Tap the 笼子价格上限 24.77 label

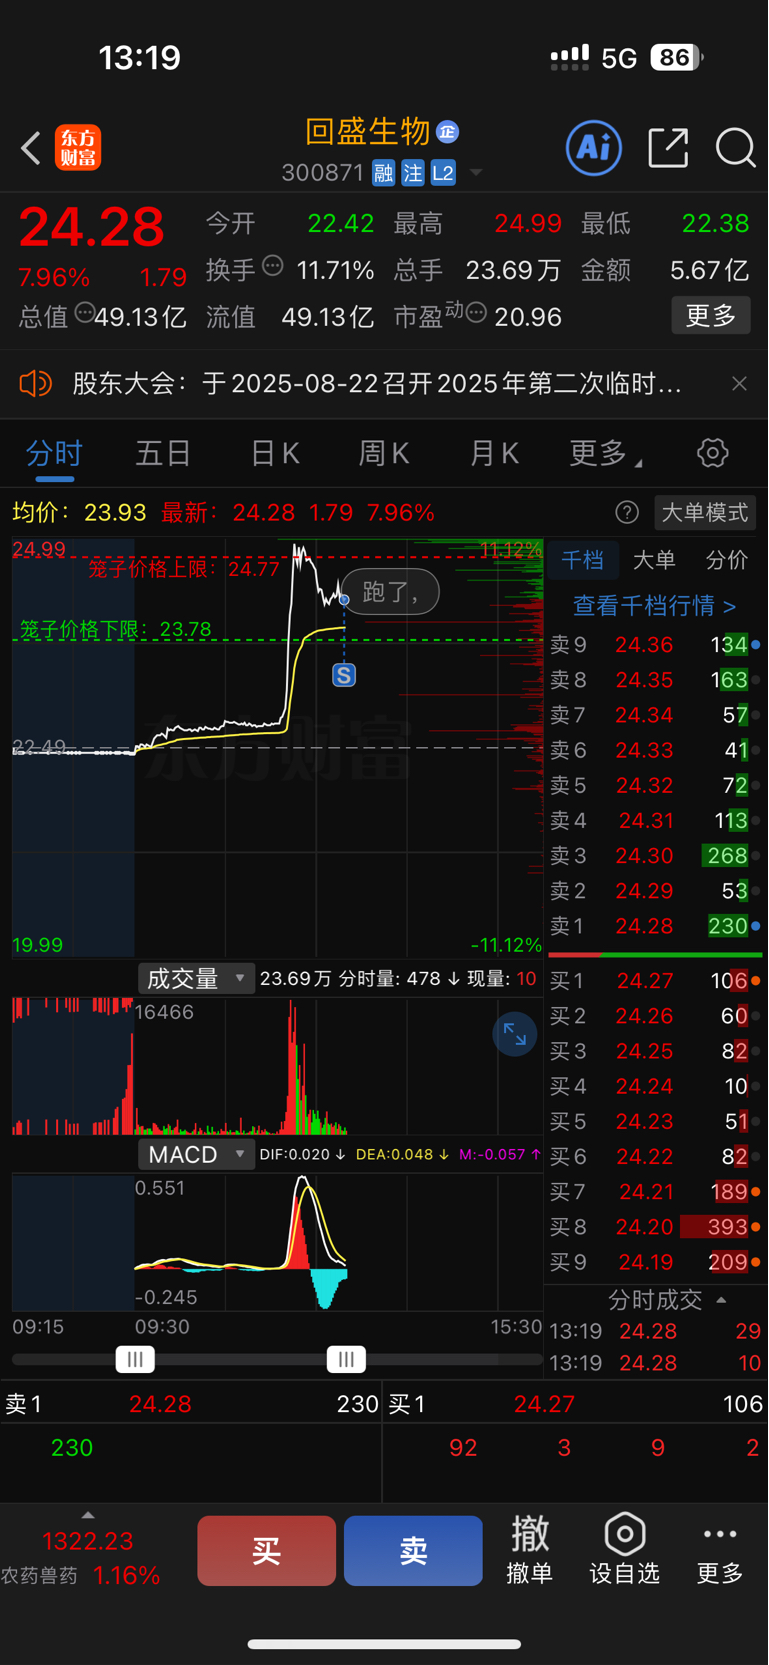(184, 569)
